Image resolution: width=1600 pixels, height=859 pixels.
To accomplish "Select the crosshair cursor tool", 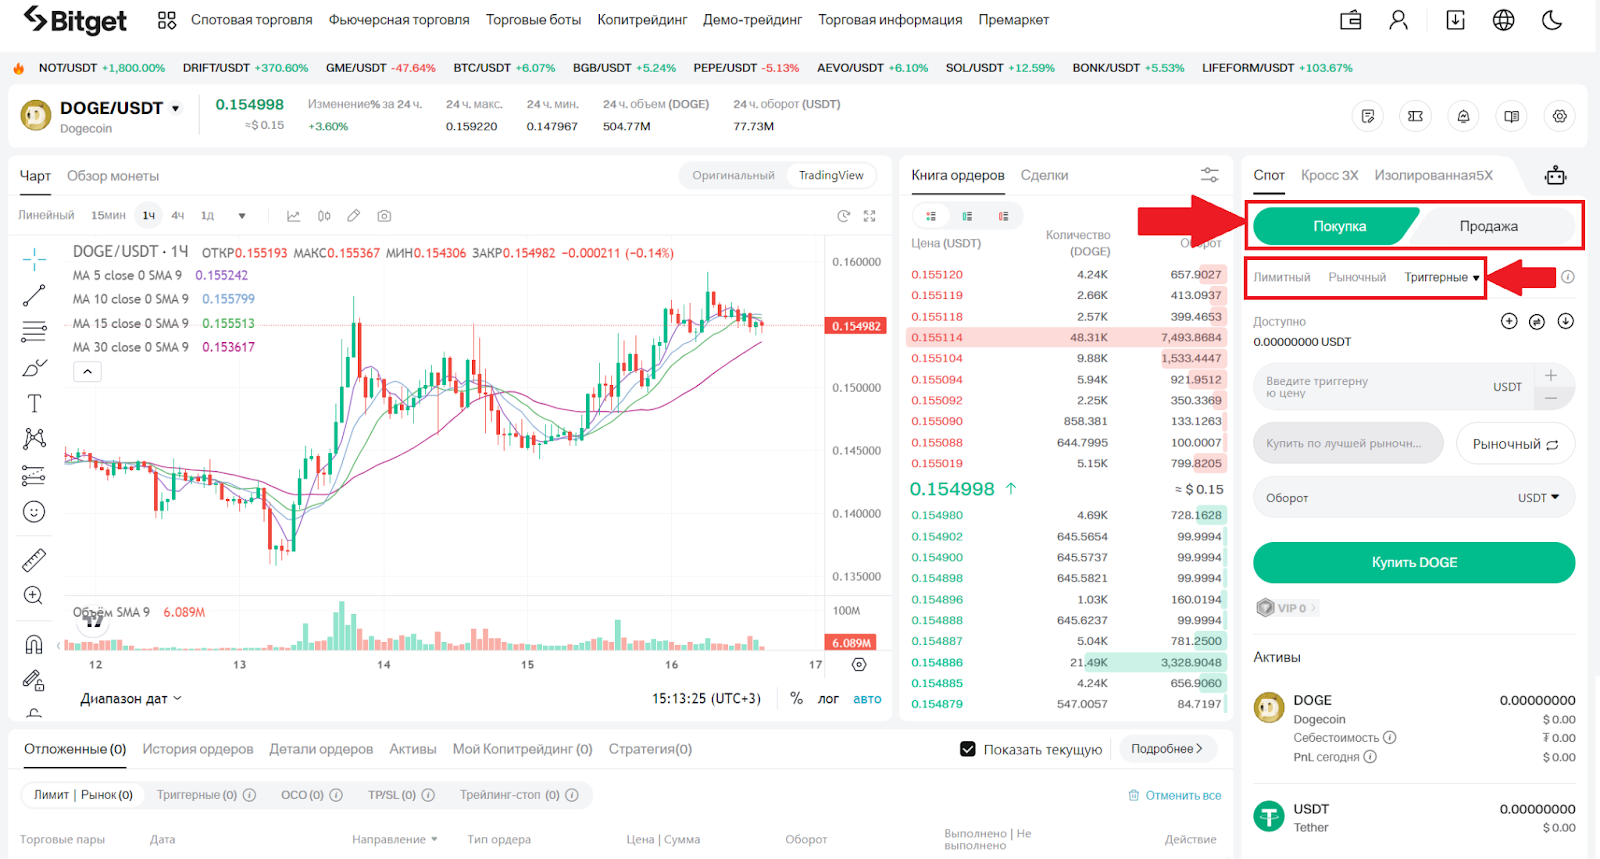I will click(x=34, y=260).
